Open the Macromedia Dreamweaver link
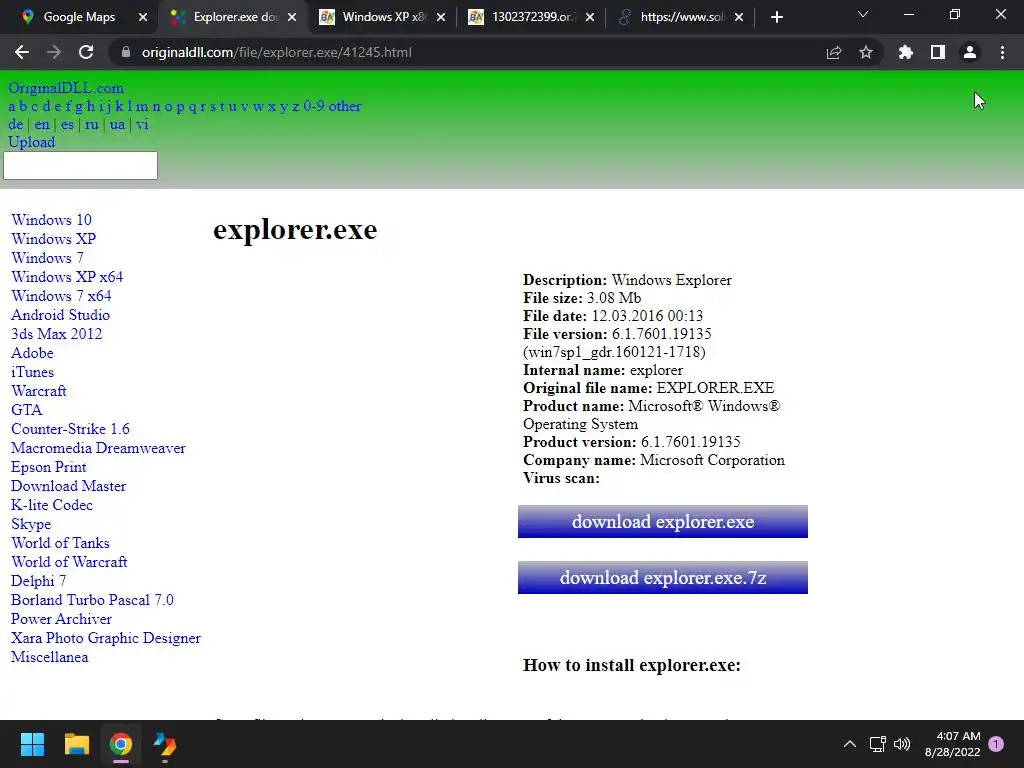Image resolution: width=1024 pixels, height=768 pixels. click(x=99, y=448)
